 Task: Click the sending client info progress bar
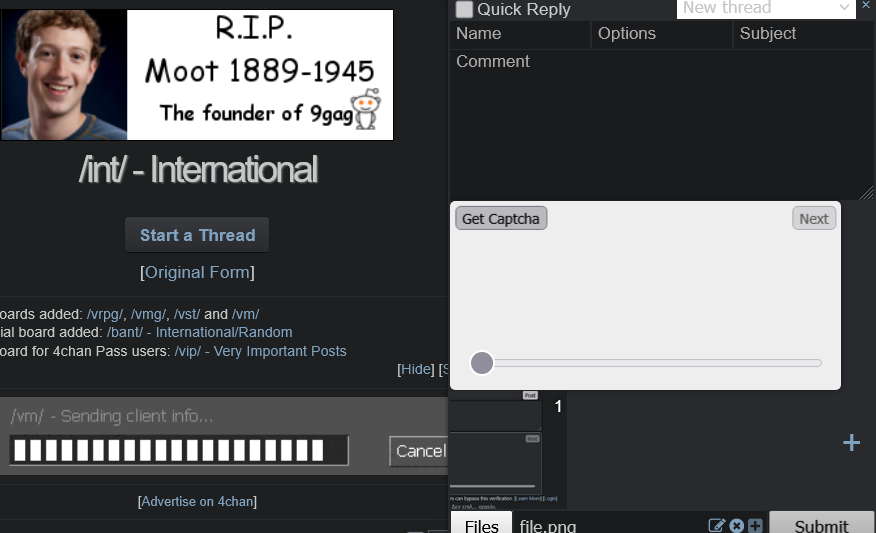tap(179, 450)
